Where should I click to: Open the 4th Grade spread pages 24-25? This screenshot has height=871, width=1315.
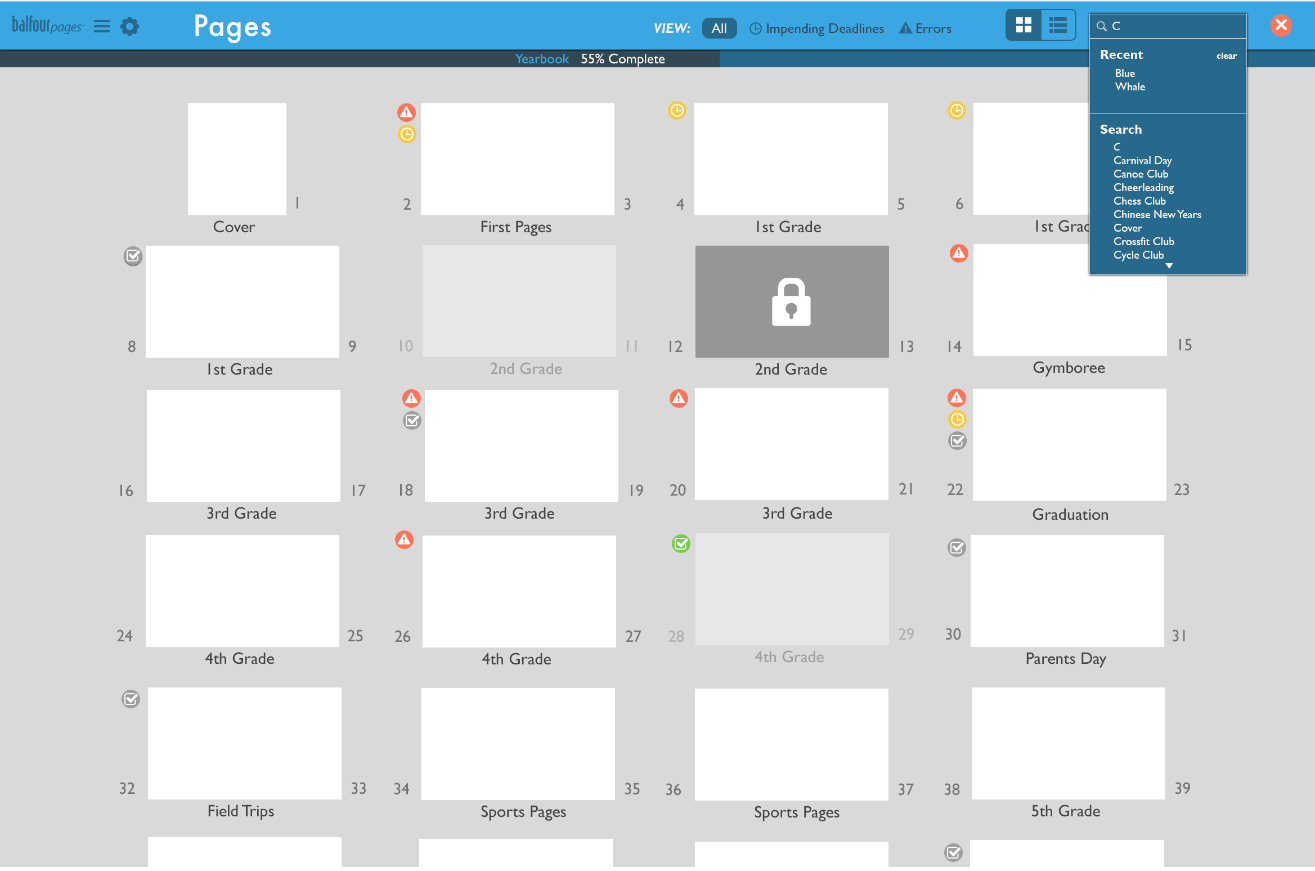pos(242,591)
